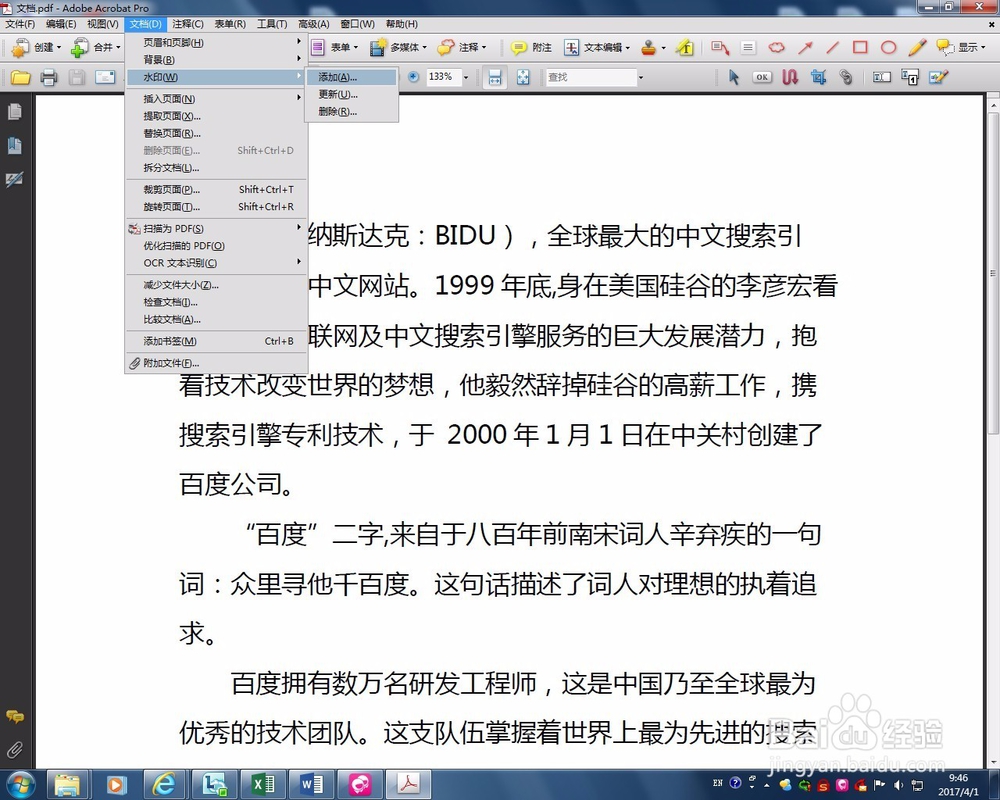The width and height of the screenshot is (1000, 800).
Task: Select the oval drawing tool
Action: tap(888, 47)
